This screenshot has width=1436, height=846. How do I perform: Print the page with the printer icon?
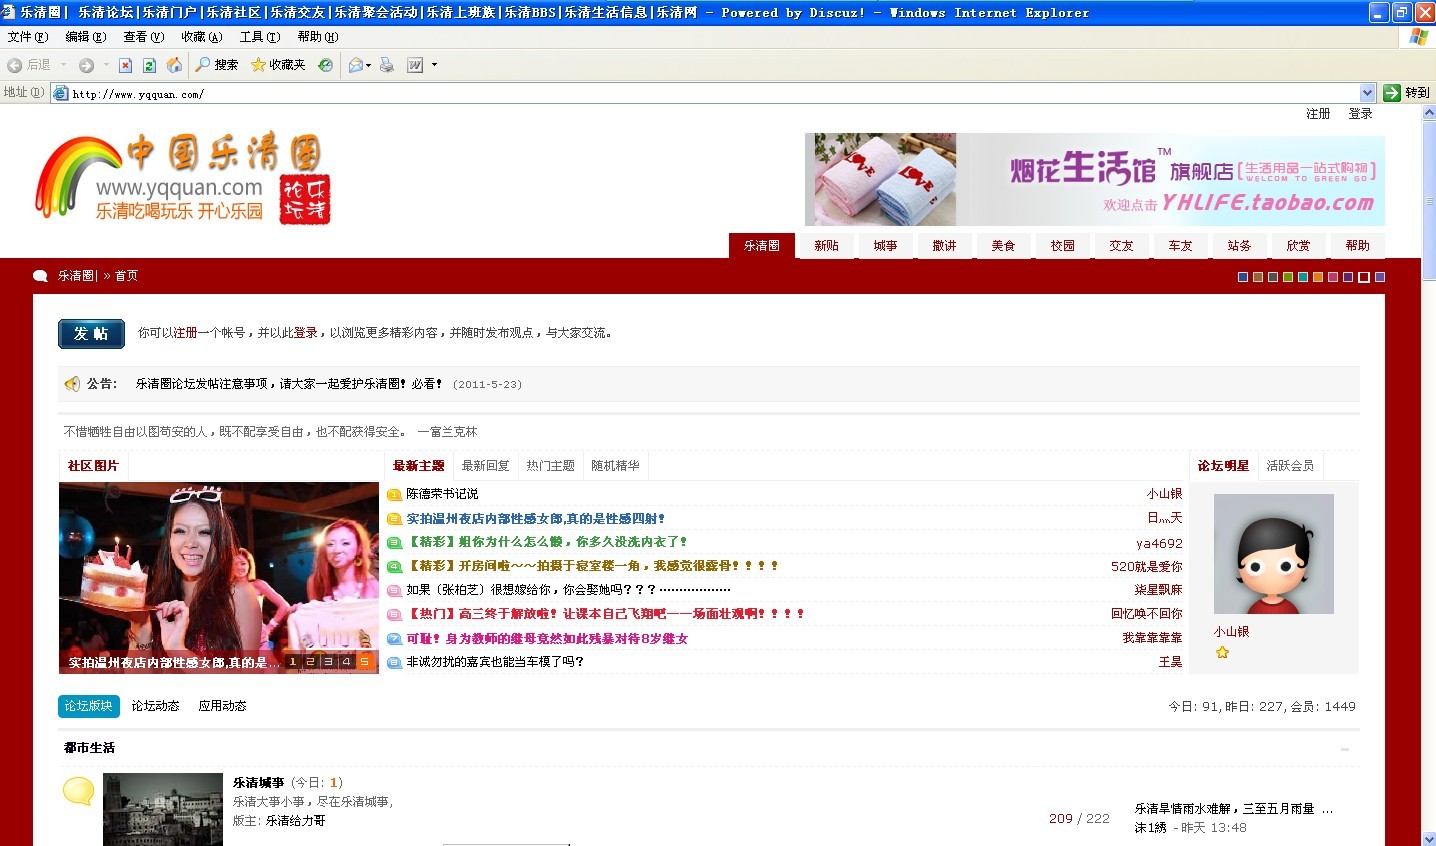click(x=386, y=65)
